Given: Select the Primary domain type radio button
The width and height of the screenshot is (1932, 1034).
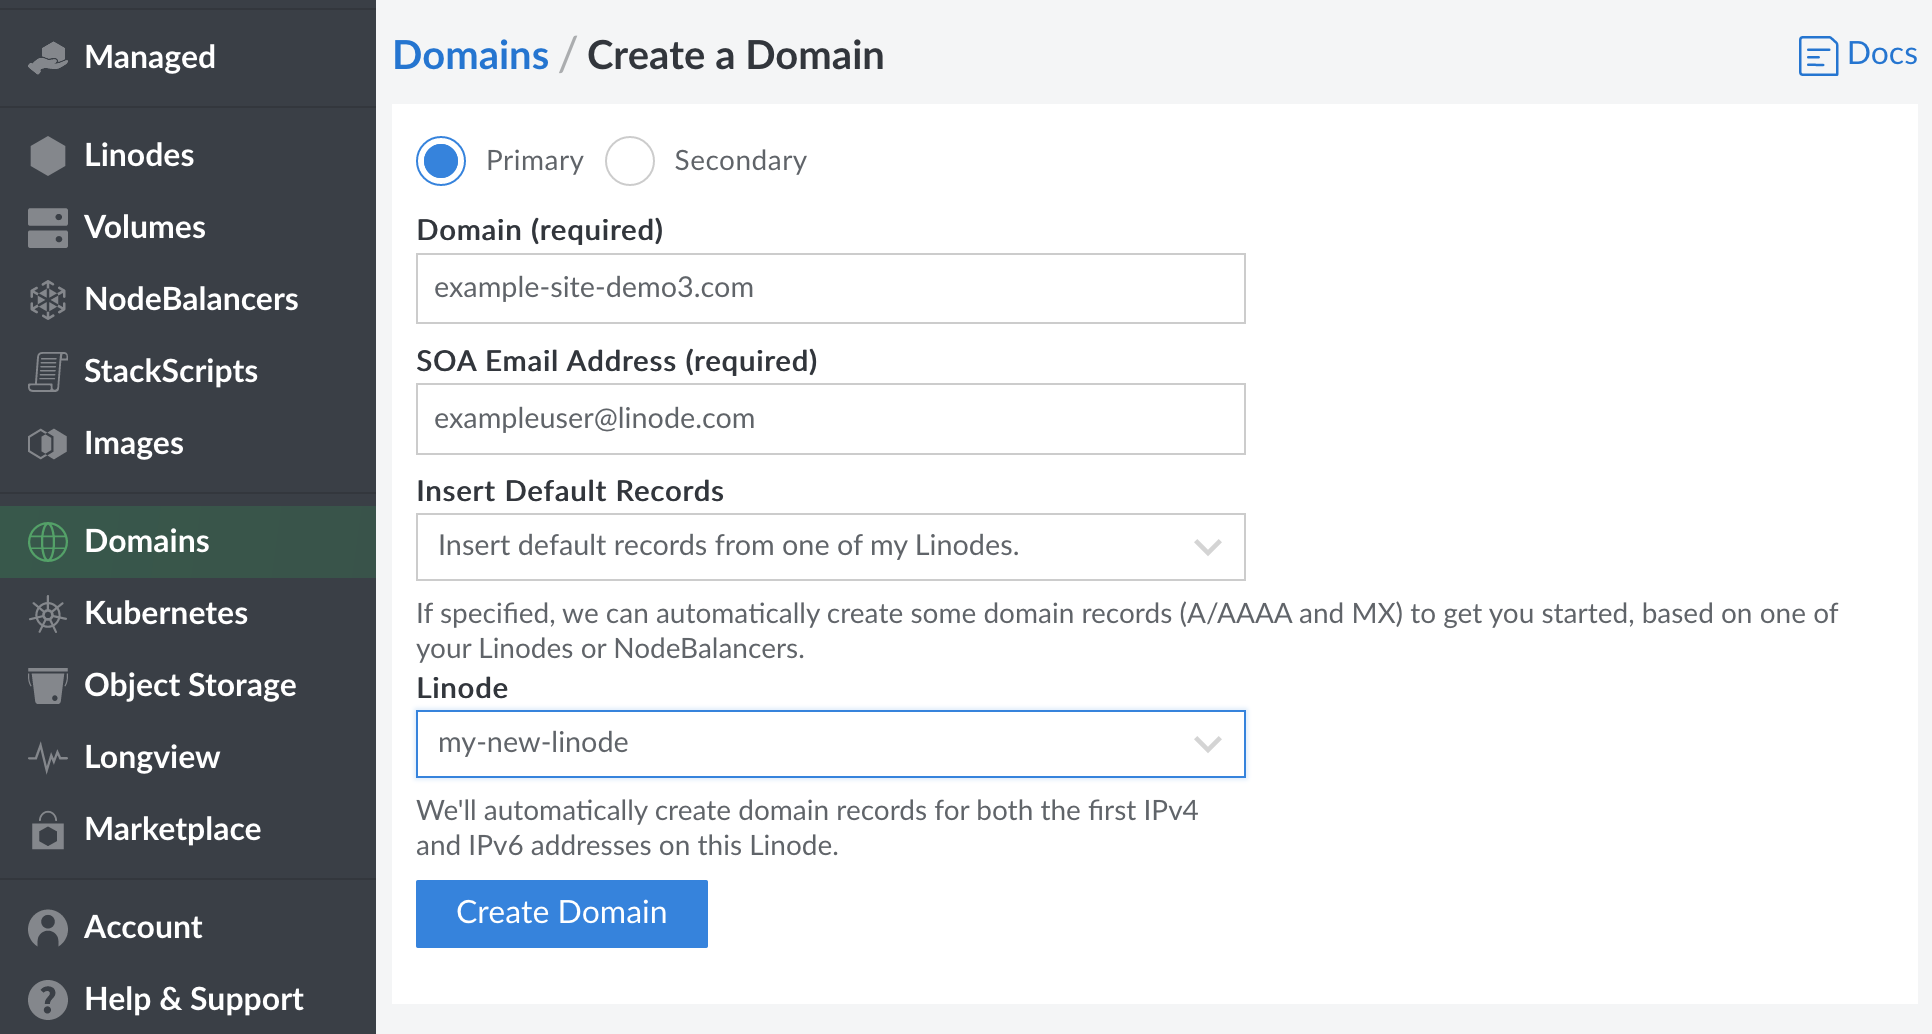Looking at the screenshot, I should tap(440, 161).
